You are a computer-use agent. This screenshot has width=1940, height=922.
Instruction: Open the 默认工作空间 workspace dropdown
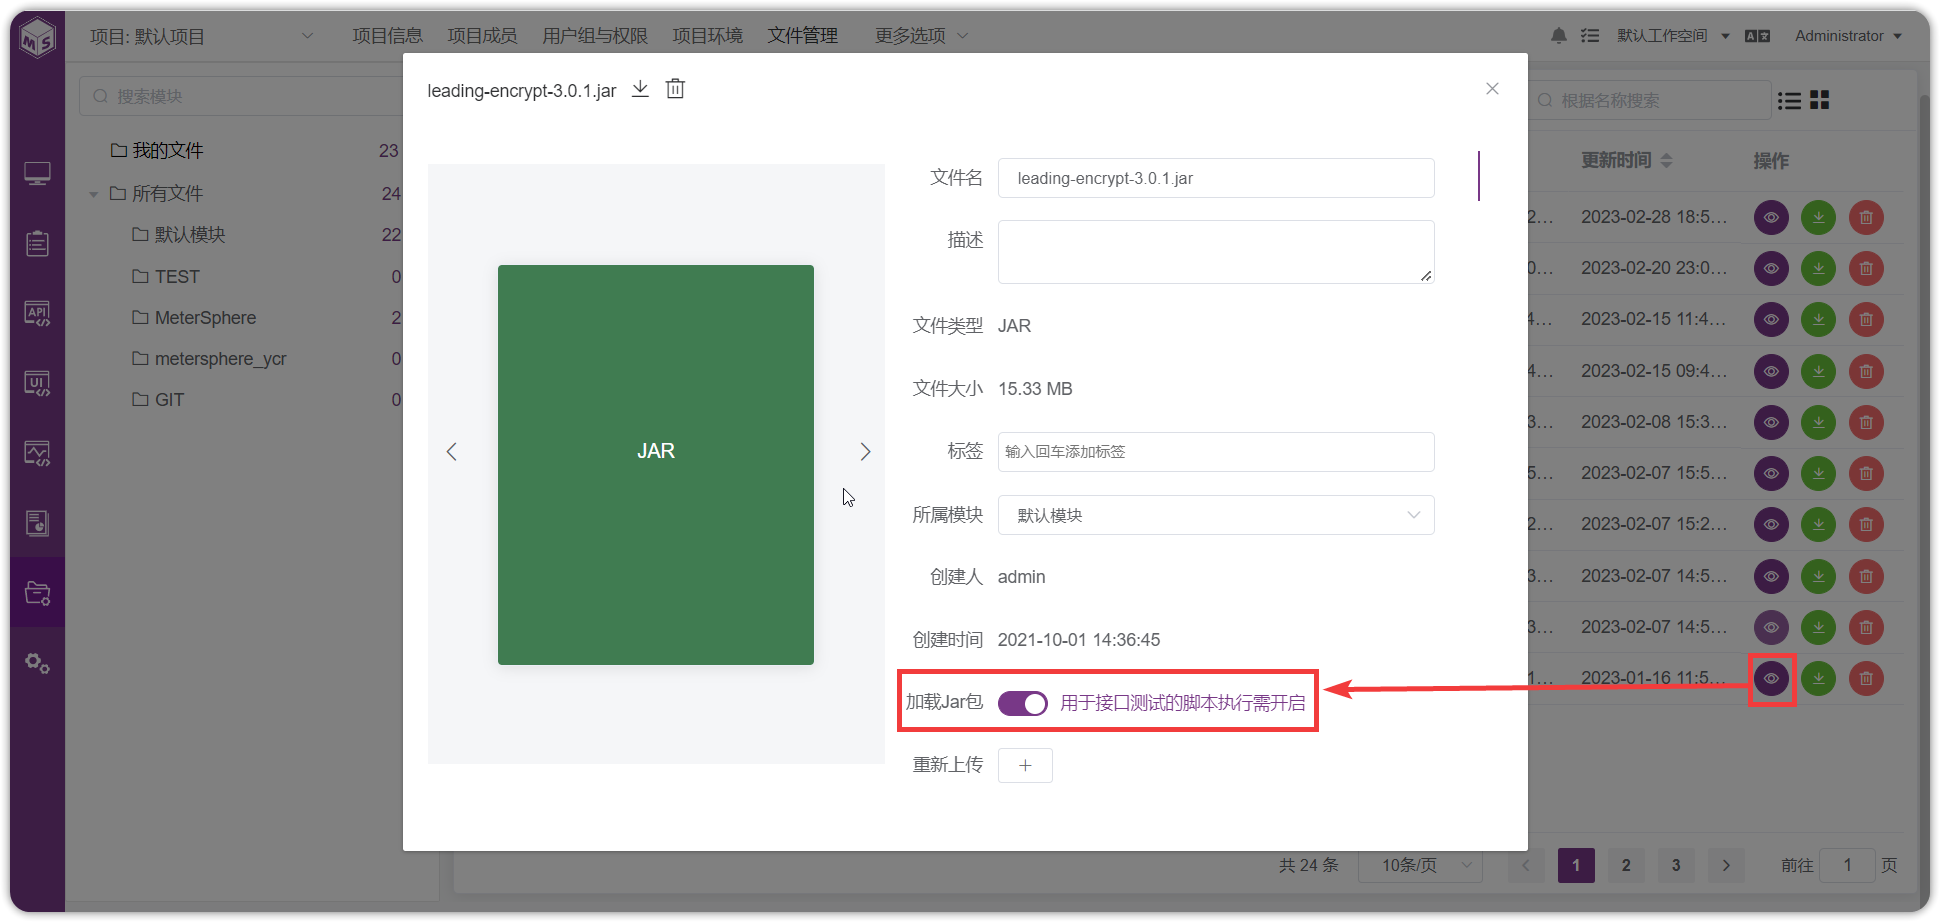tap(1673, 36)
